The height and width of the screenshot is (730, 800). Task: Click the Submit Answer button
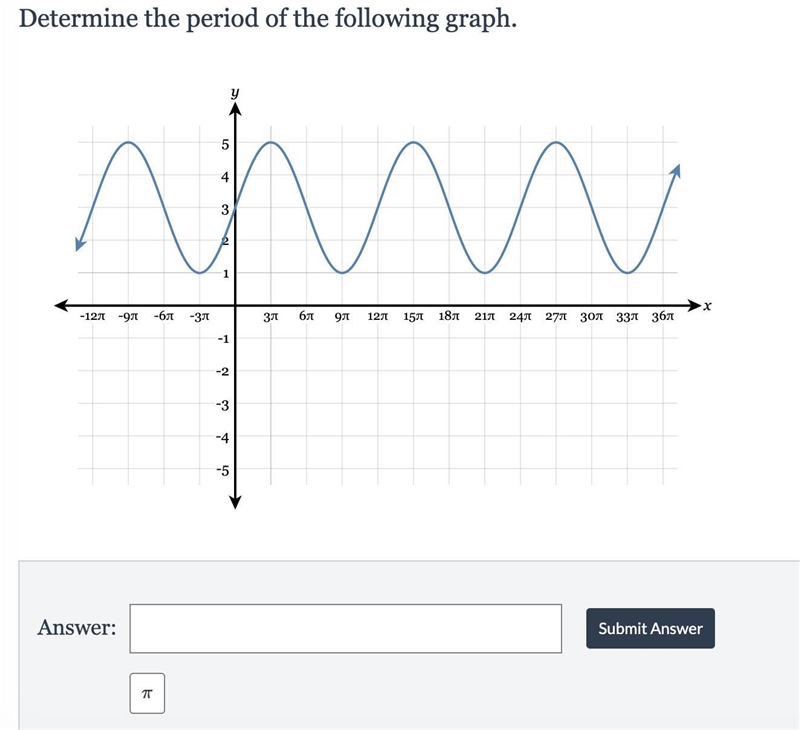point(650,628)
